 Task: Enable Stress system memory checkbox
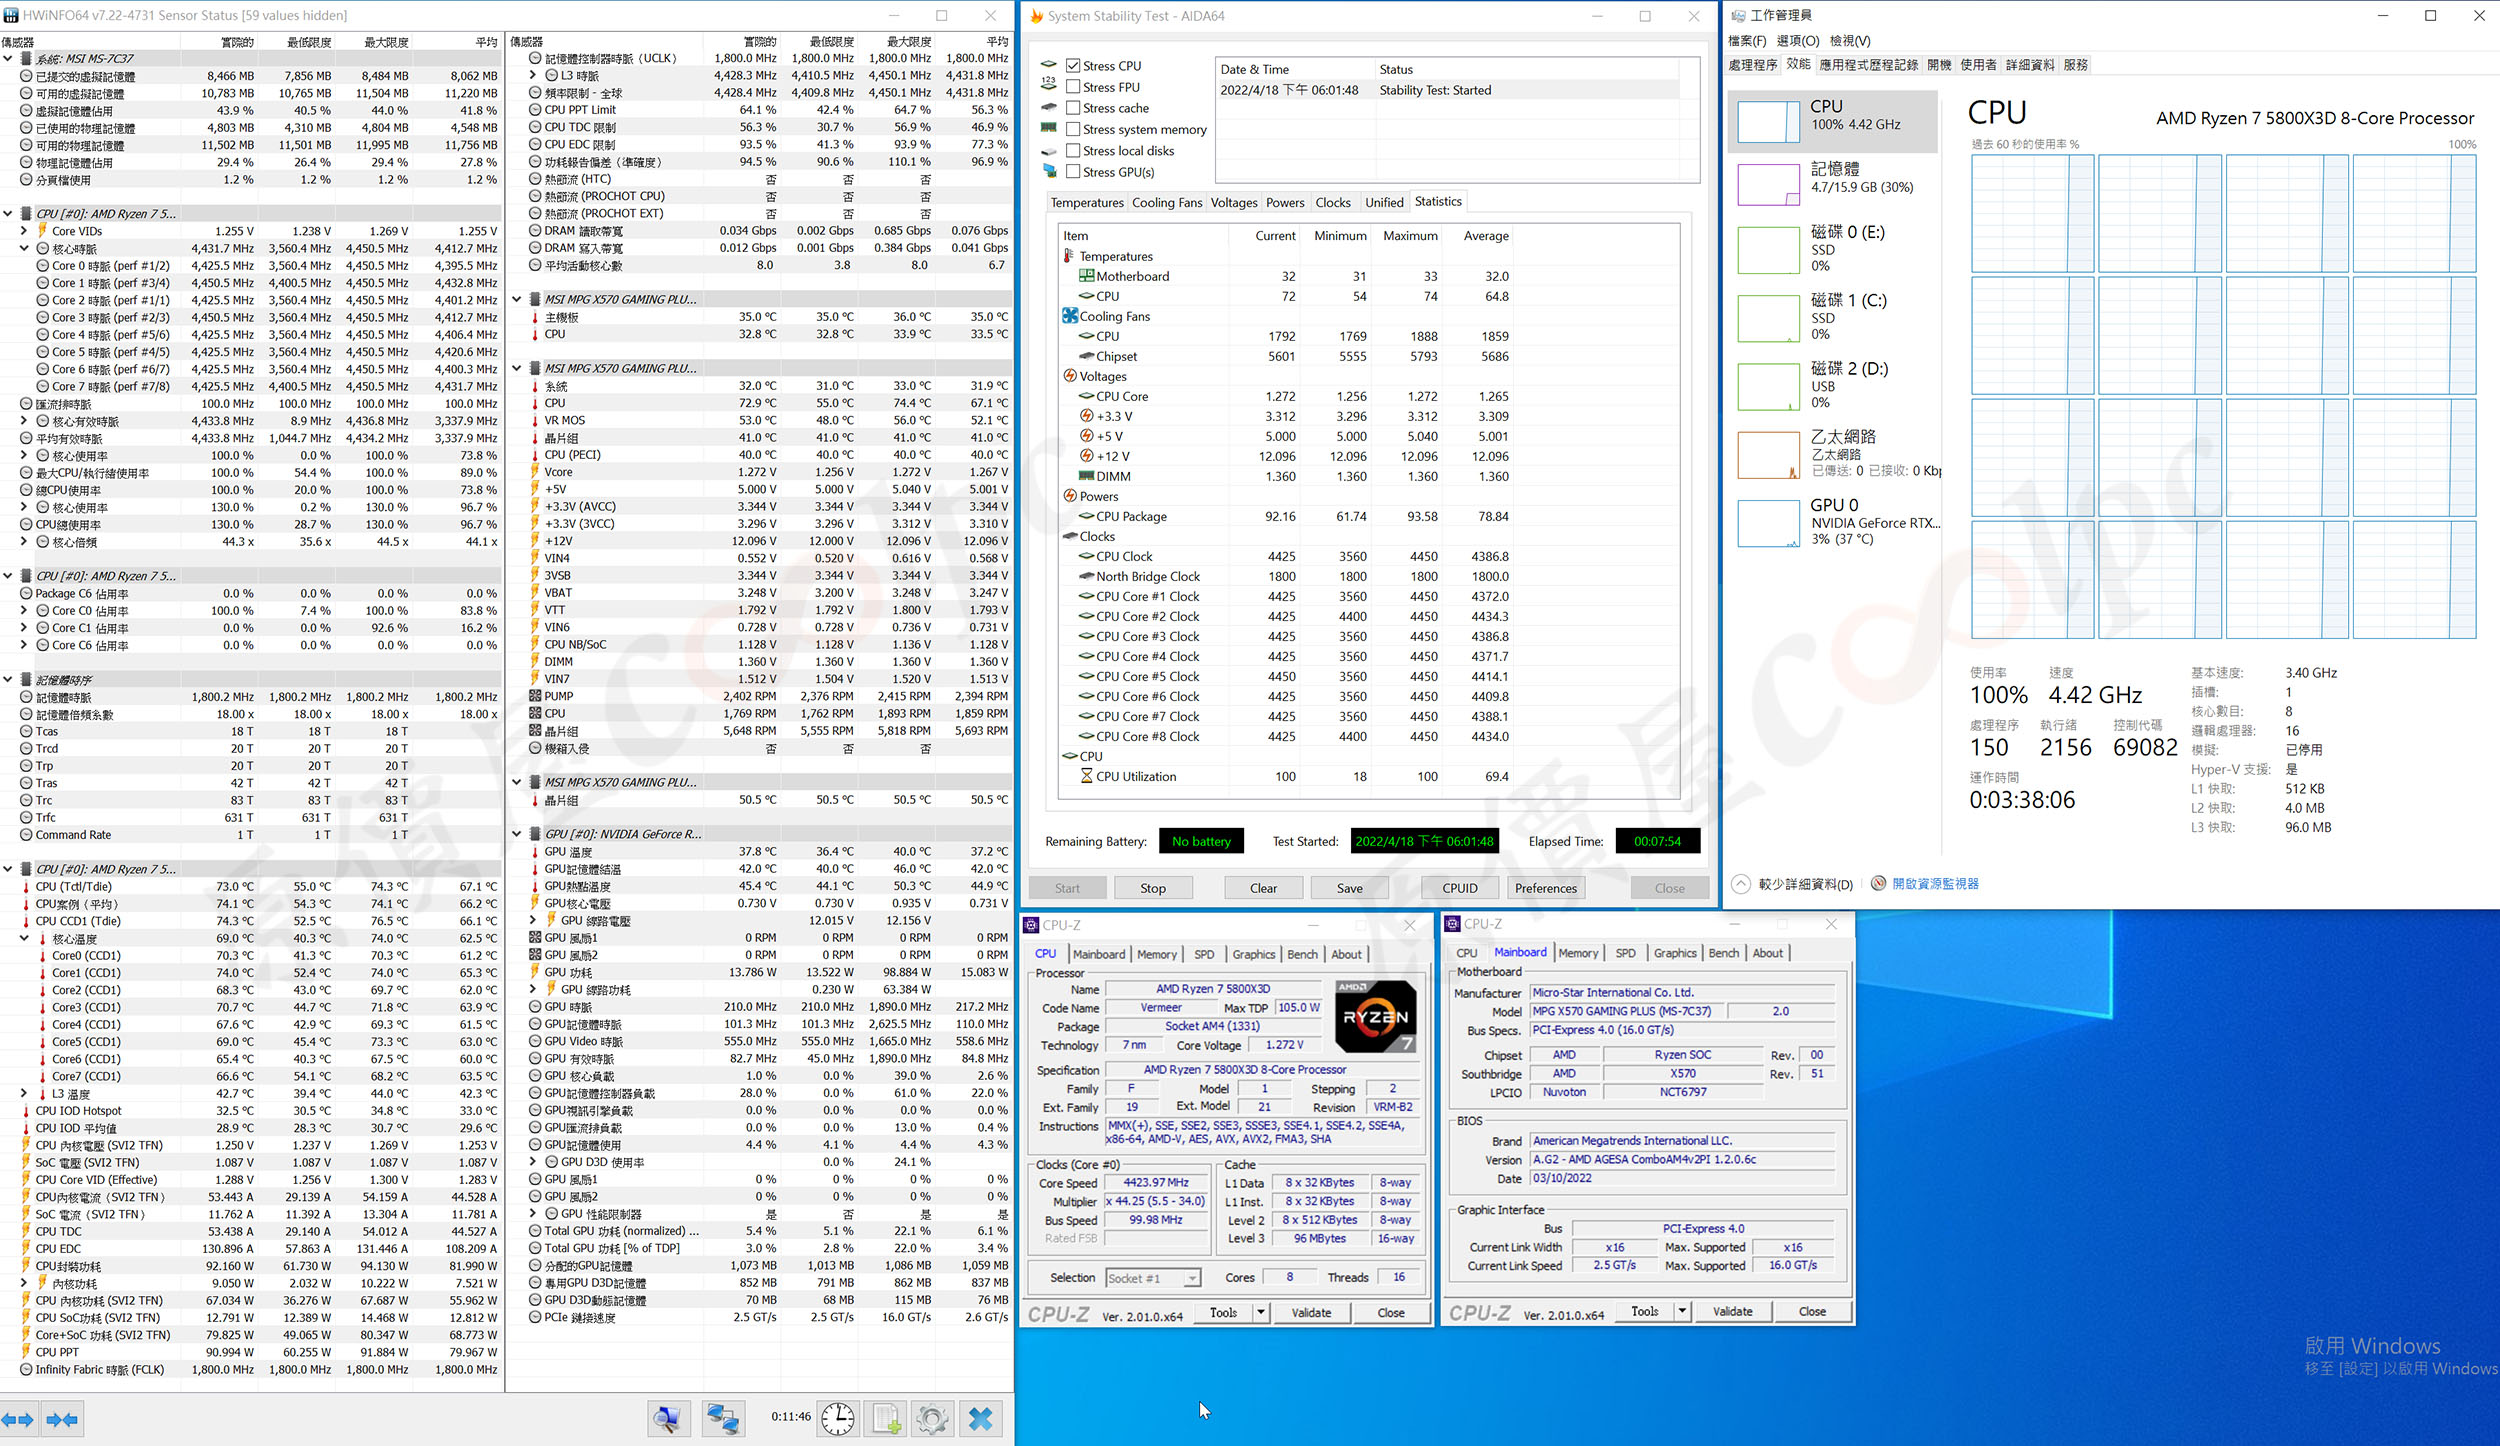coord(1073,129)
